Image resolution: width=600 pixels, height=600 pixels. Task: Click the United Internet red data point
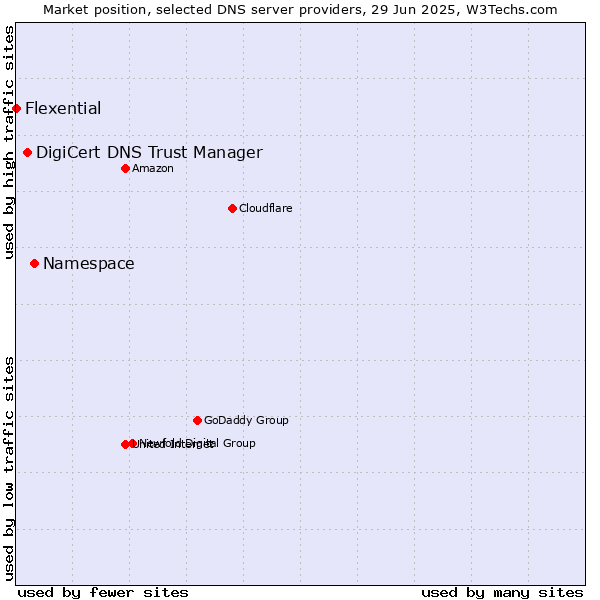tap(125, 445)
